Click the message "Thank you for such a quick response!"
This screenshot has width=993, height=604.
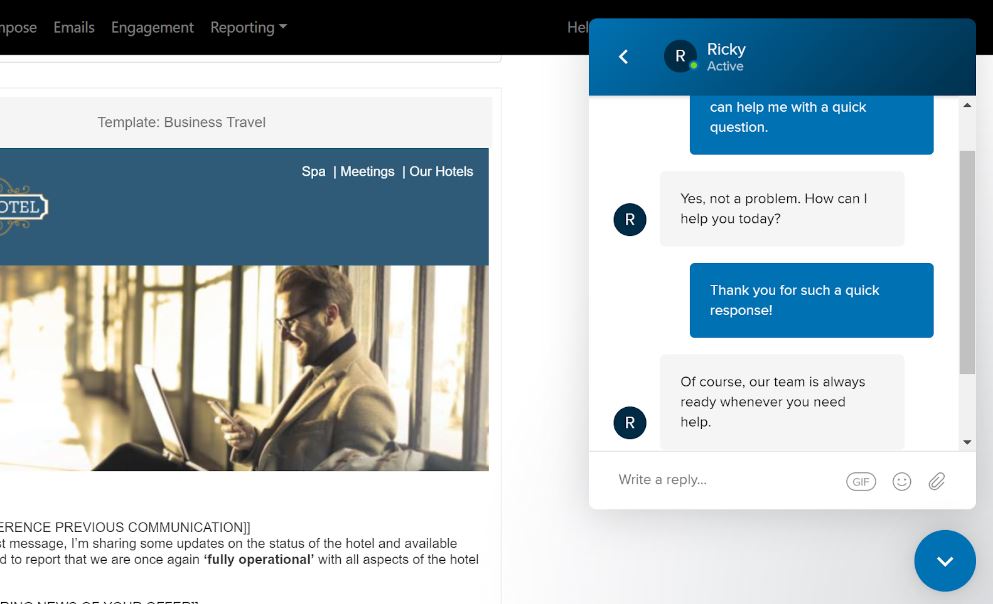pos(811,300)
